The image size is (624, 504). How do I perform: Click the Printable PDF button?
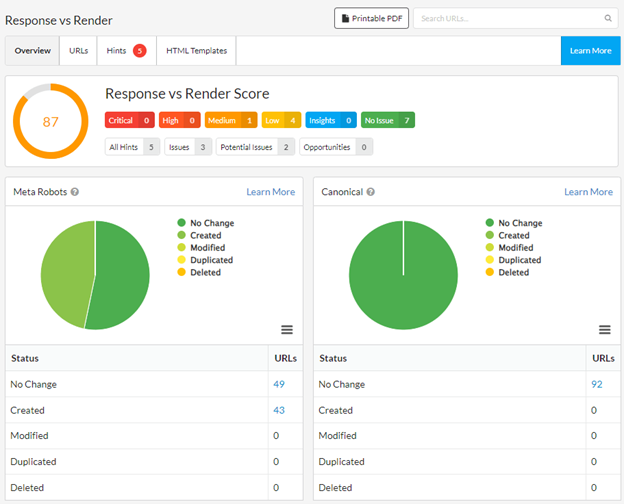coord(371,18)
